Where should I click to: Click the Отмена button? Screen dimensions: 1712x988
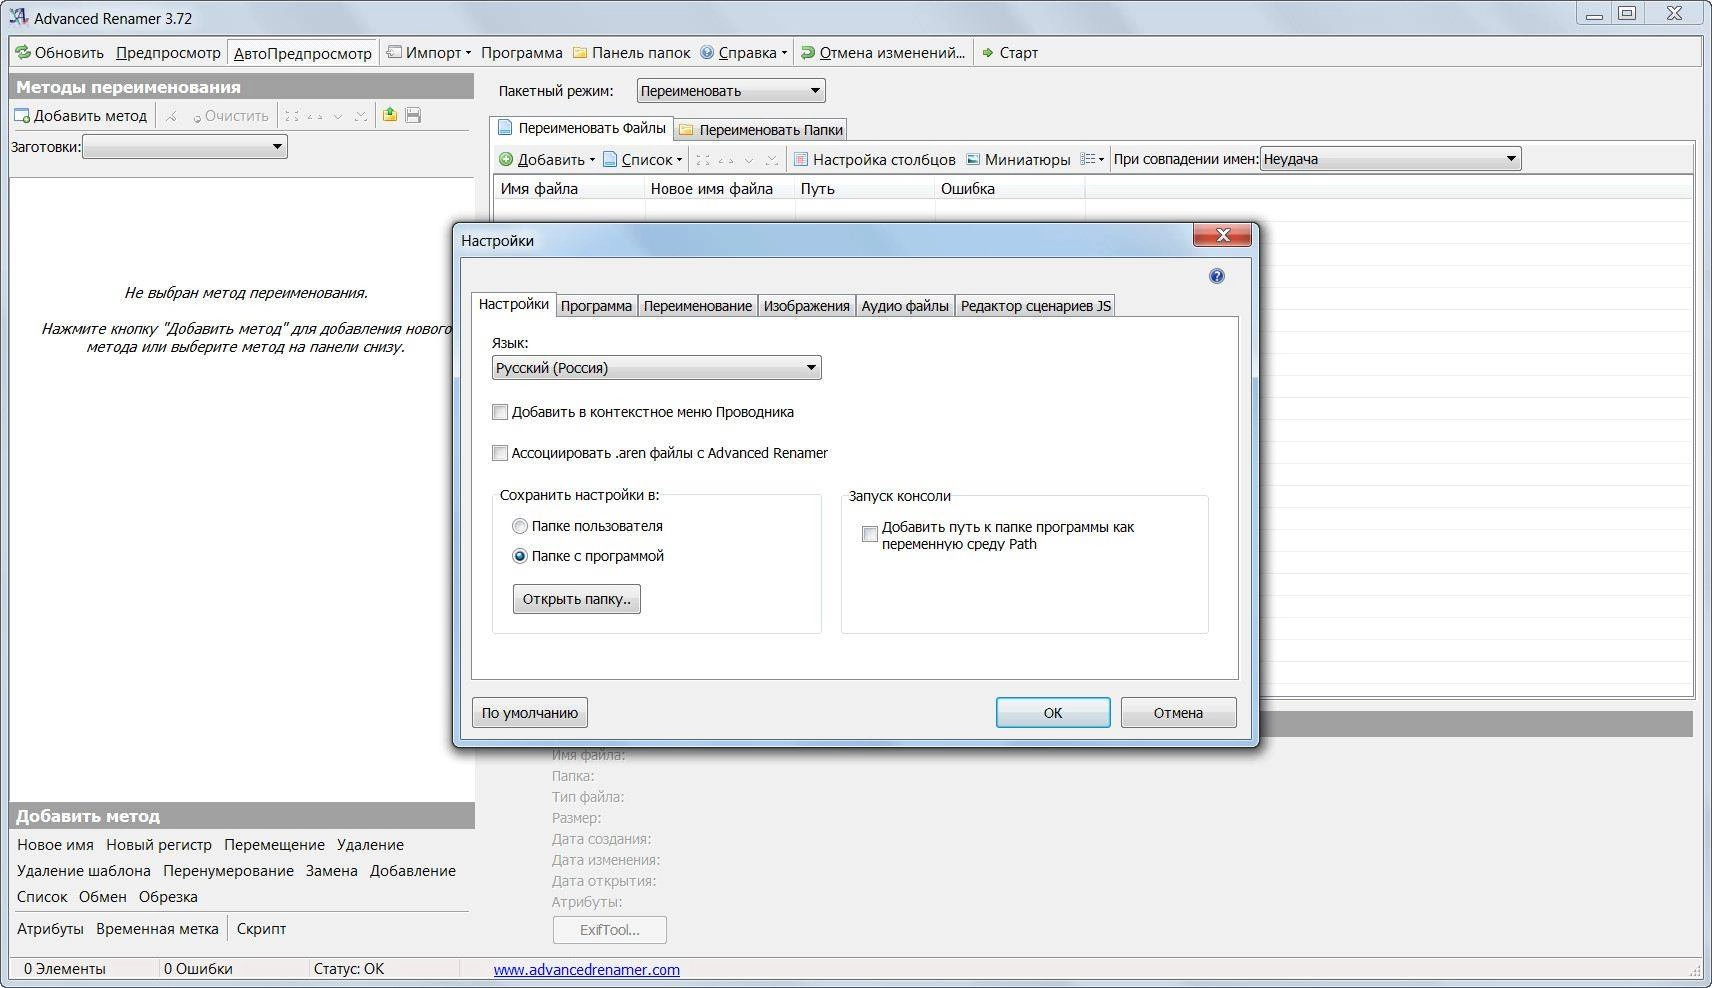[x=1178, y=713]
